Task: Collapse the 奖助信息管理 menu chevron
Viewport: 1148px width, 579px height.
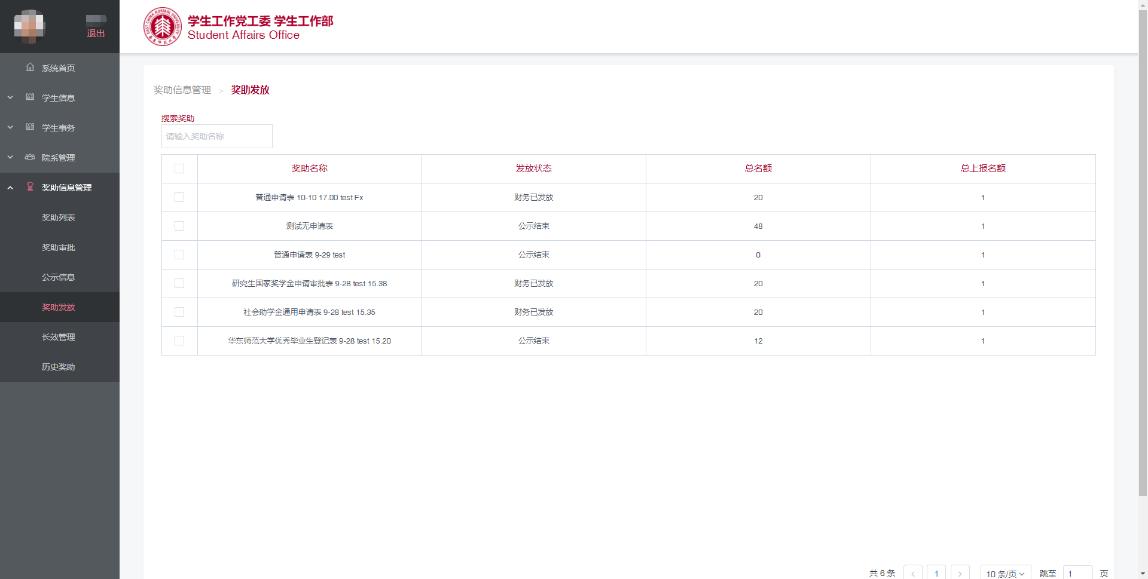Action: click(10, 188)
